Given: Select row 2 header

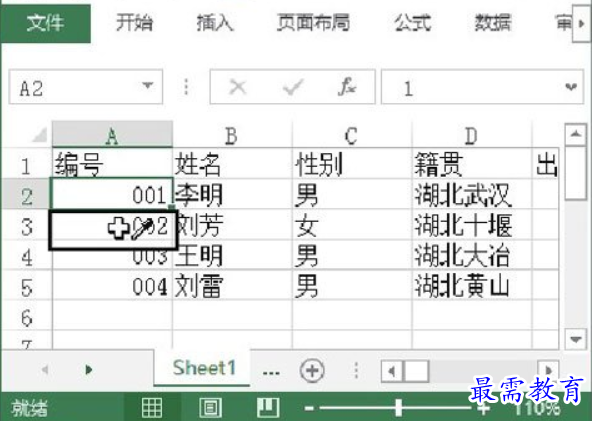Looking at the screenshot, I should (x=26, y=194).
